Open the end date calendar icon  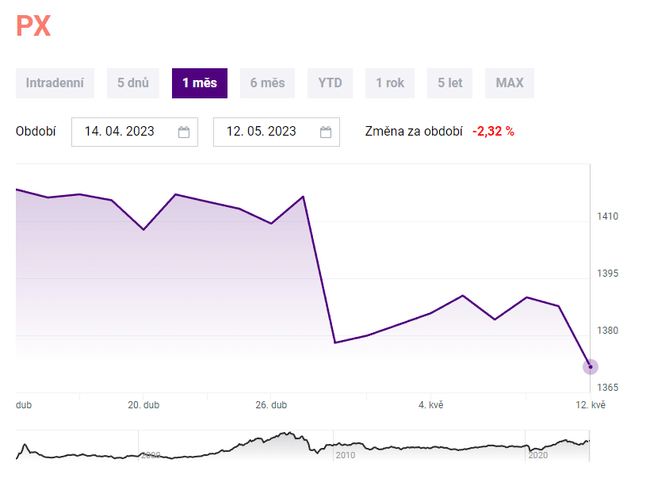[326, 132]
